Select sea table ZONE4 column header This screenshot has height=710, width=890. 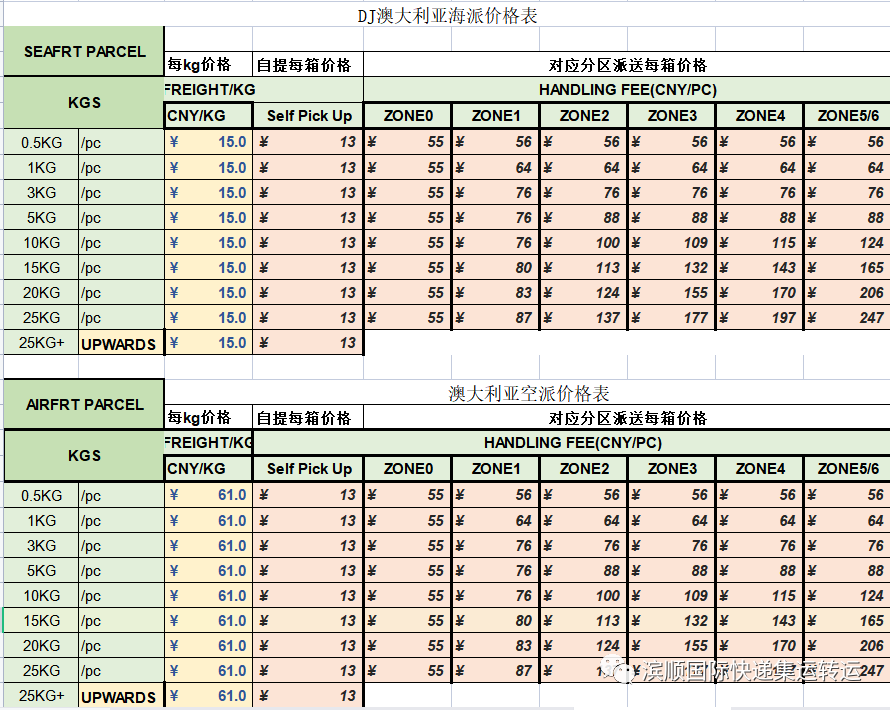click(759, 116)
